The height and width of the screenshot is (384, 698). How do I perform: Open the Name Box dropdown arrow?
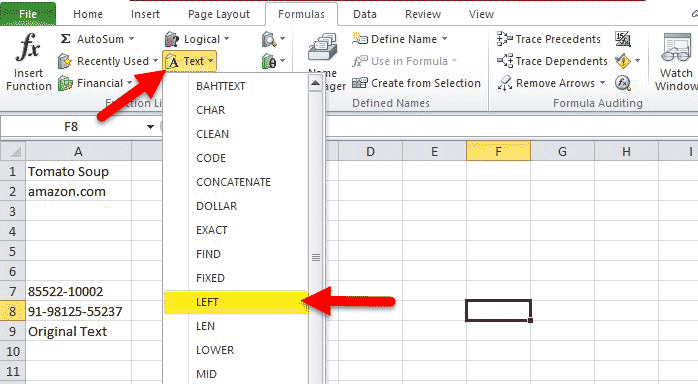(x=150, y=127)
